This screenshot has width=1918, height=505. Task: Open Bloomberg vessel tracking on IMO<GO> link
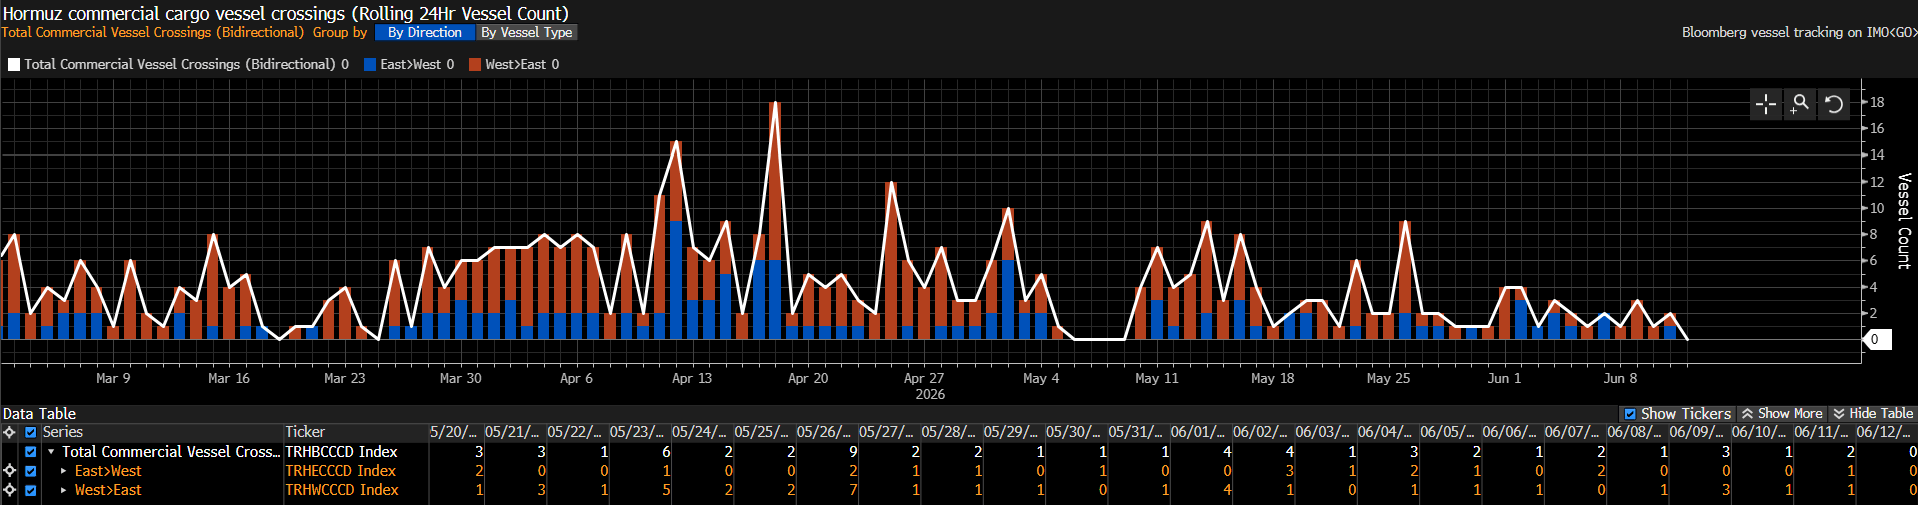(x=1799, y=33)
